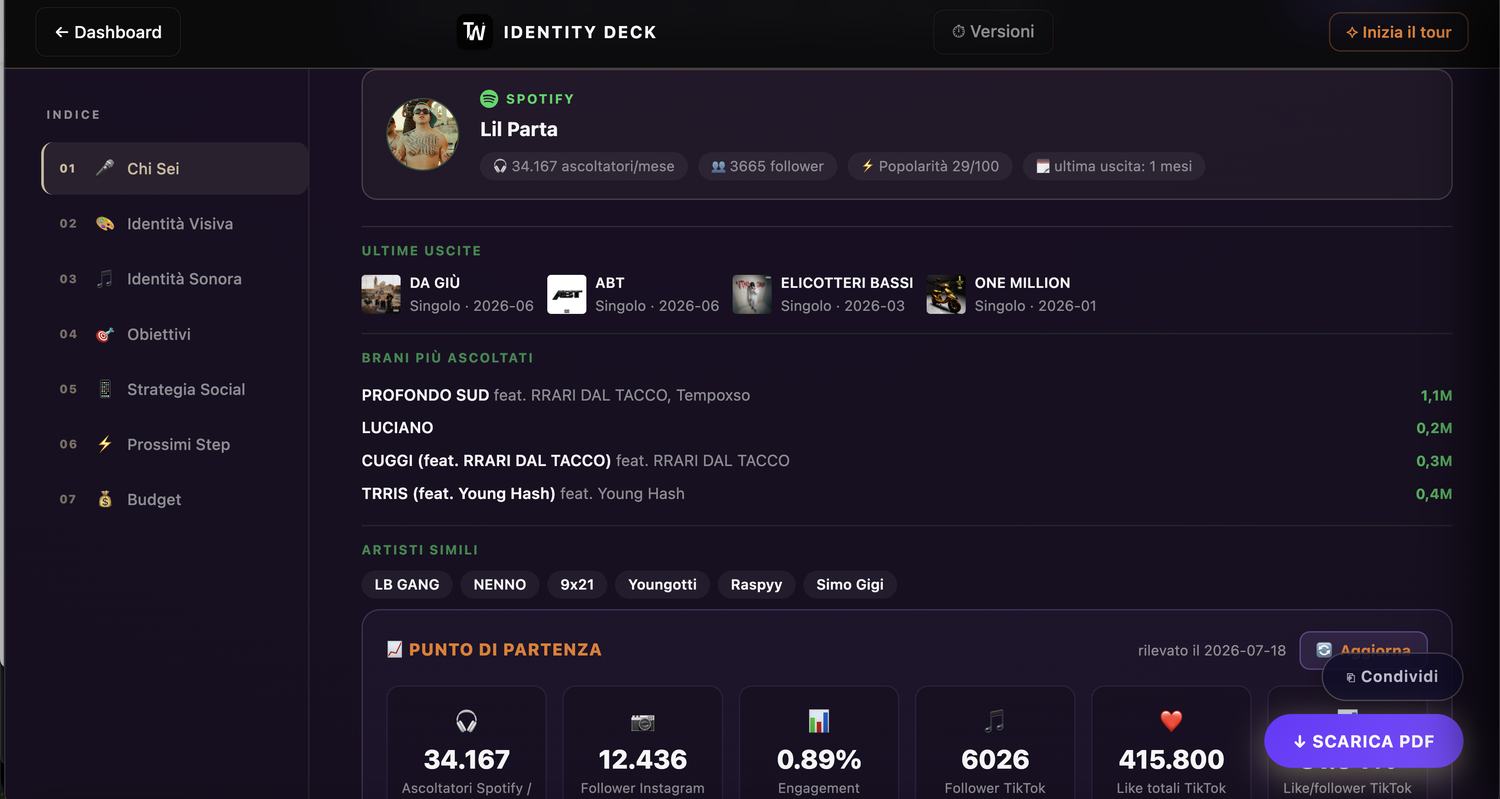This screenshot has height=799, width=1500.
Task: Click the TRRIS track title
Action: tap(458, 493)
